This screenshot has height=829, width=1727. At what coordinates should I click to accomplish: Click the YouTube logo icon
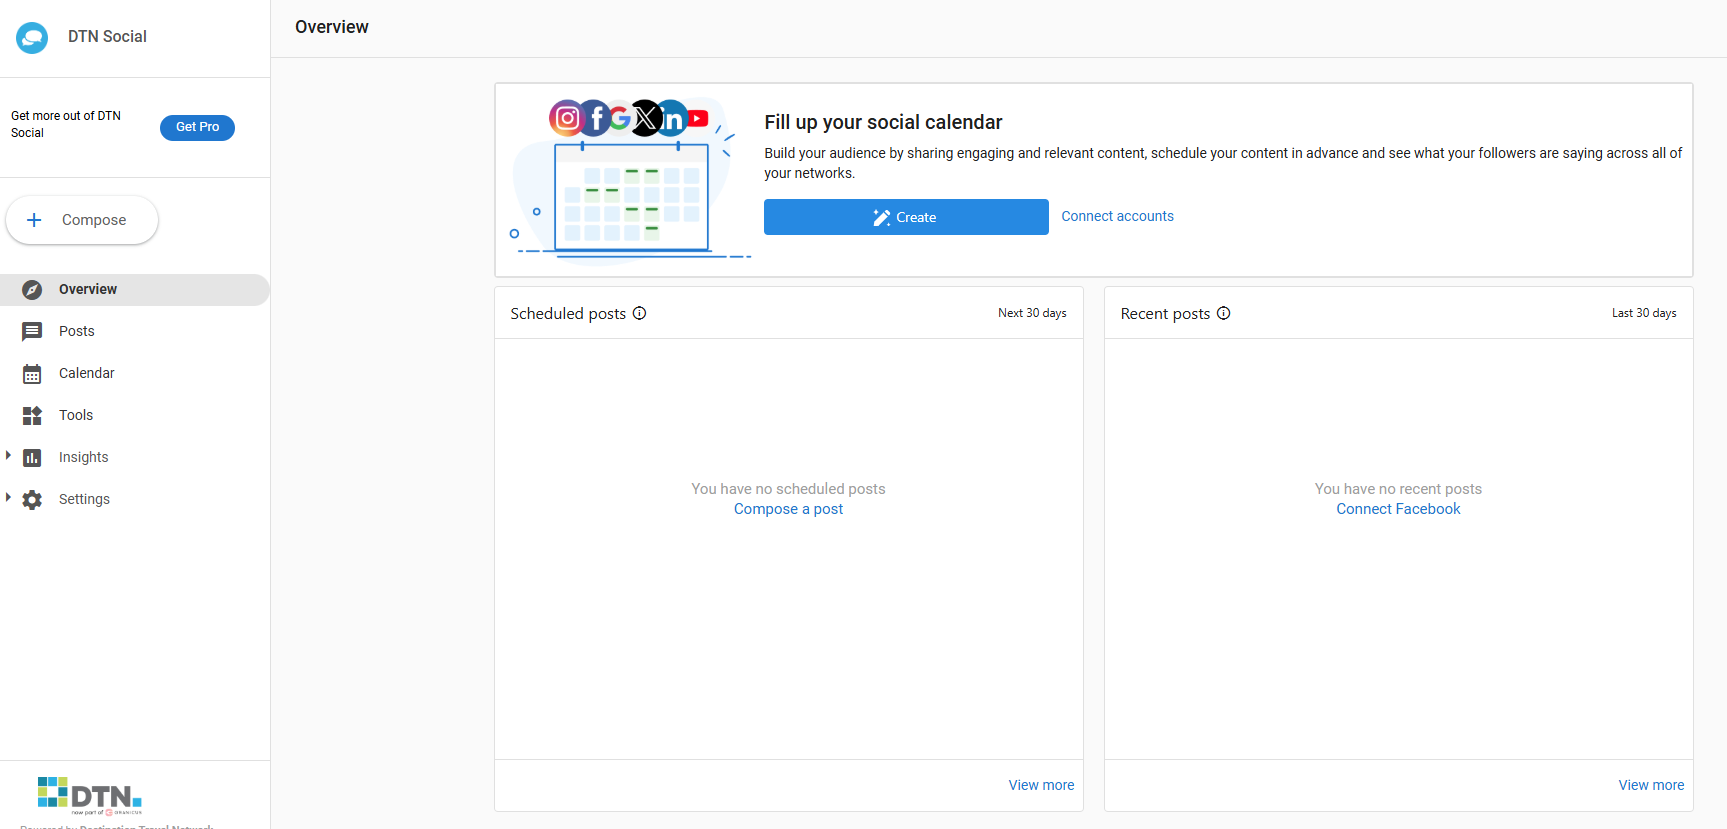tap(698, 118)
